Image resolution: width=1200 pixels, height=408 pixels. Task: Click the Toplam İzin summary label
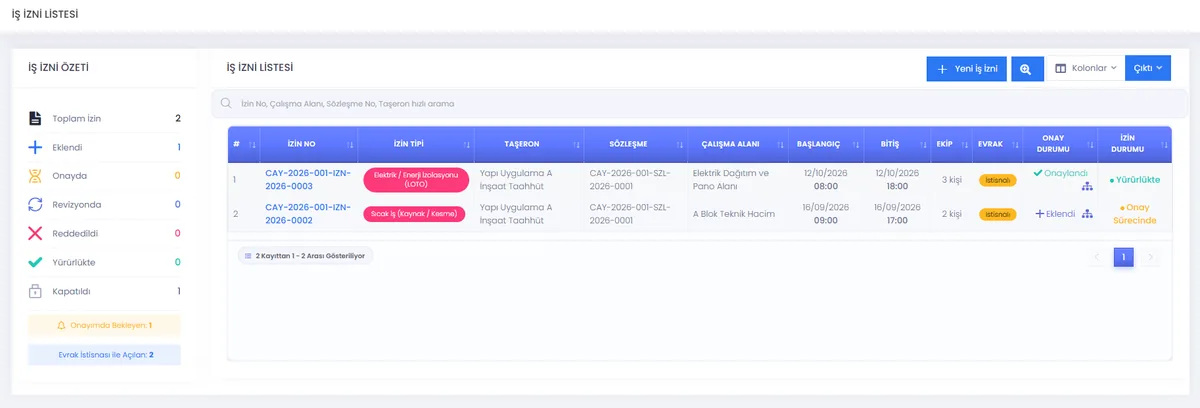click(77, 118)
